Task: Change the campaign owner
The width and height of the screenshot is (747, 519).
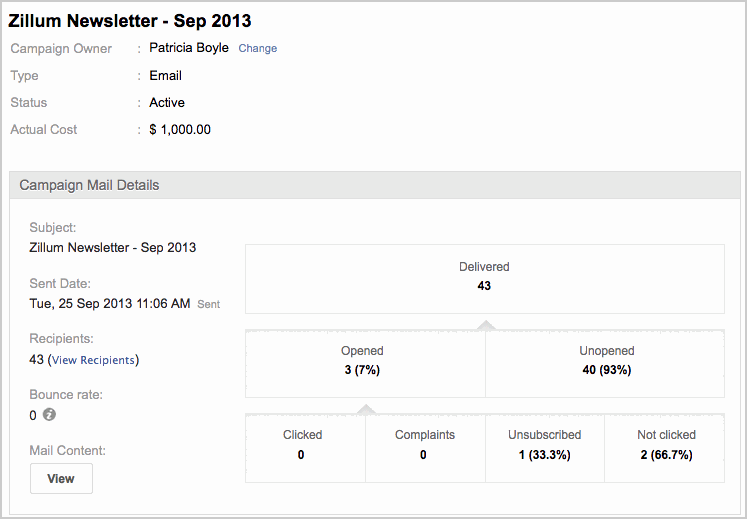Action: tap(257, 48)
